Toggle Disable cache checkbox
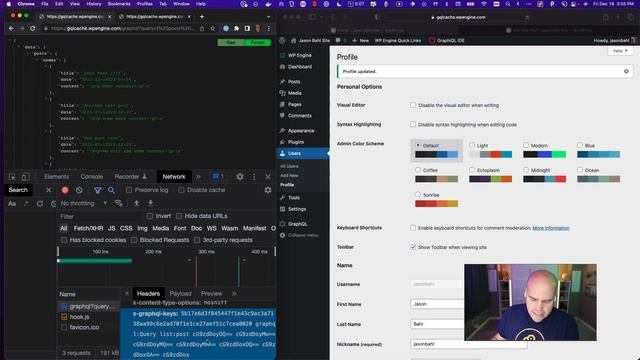The image size is (640, 360). [x=181, y=190]
